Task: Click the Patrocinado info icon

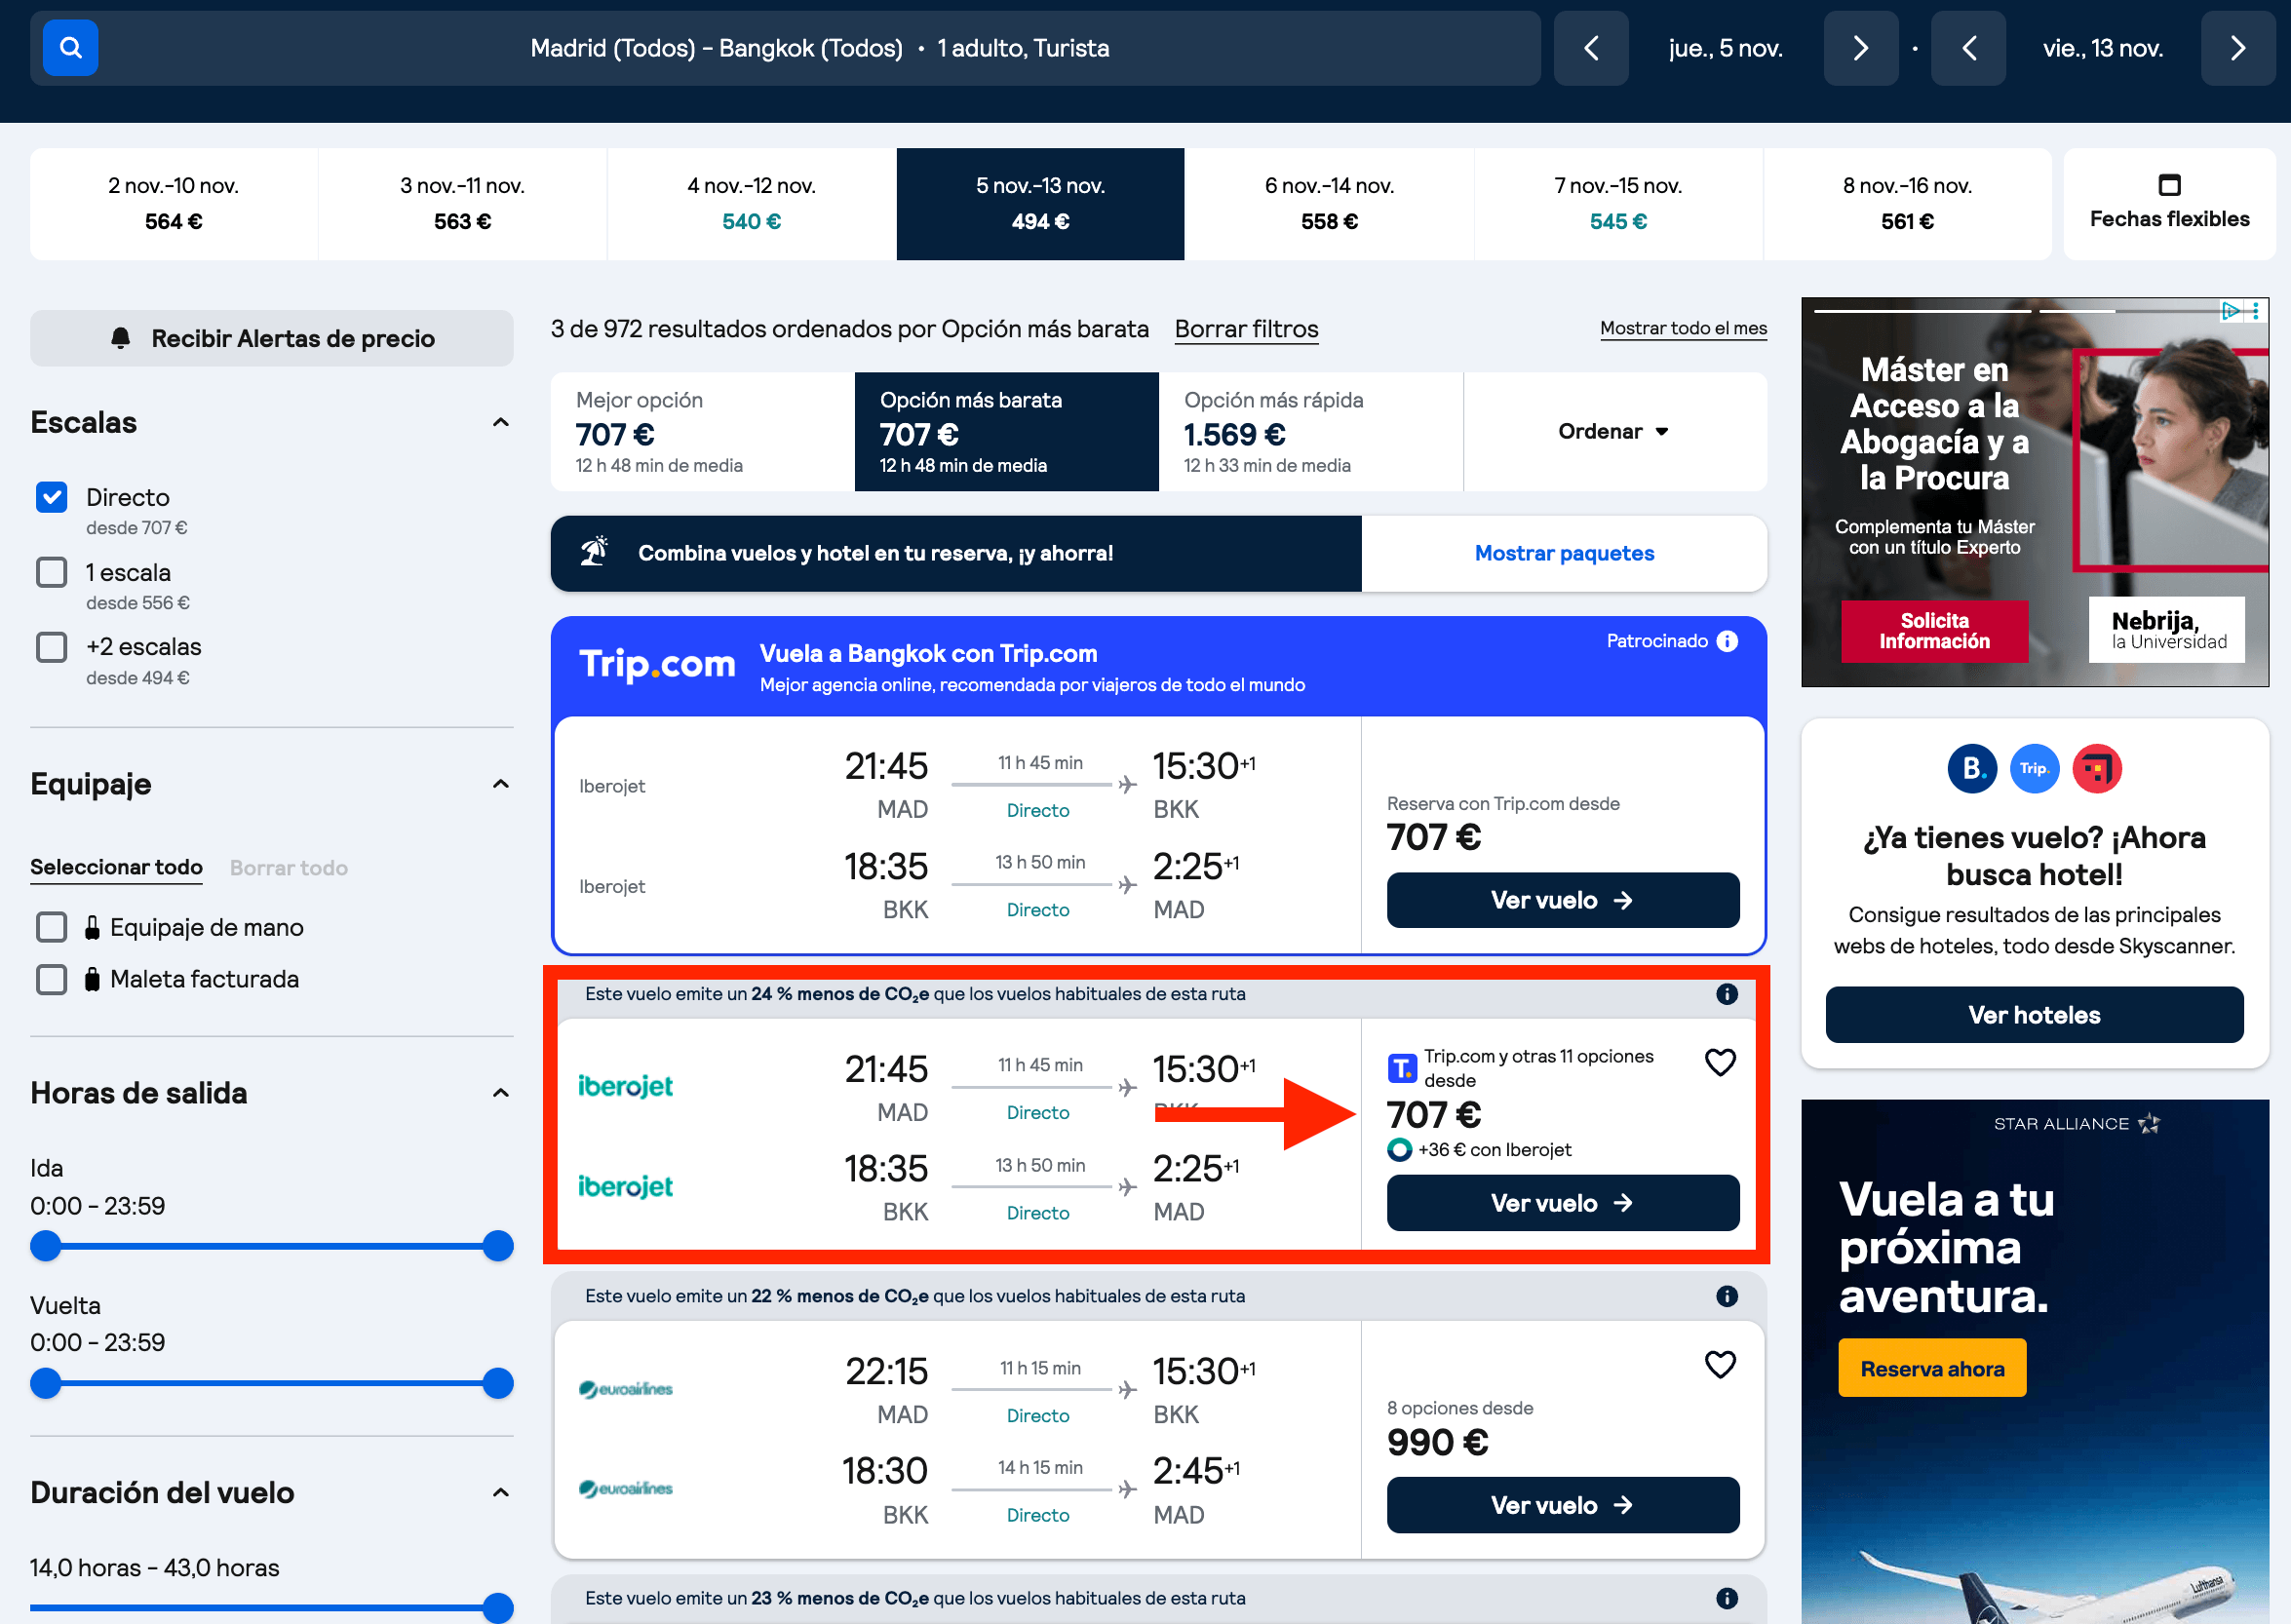Action: [x=1727, y=641]
